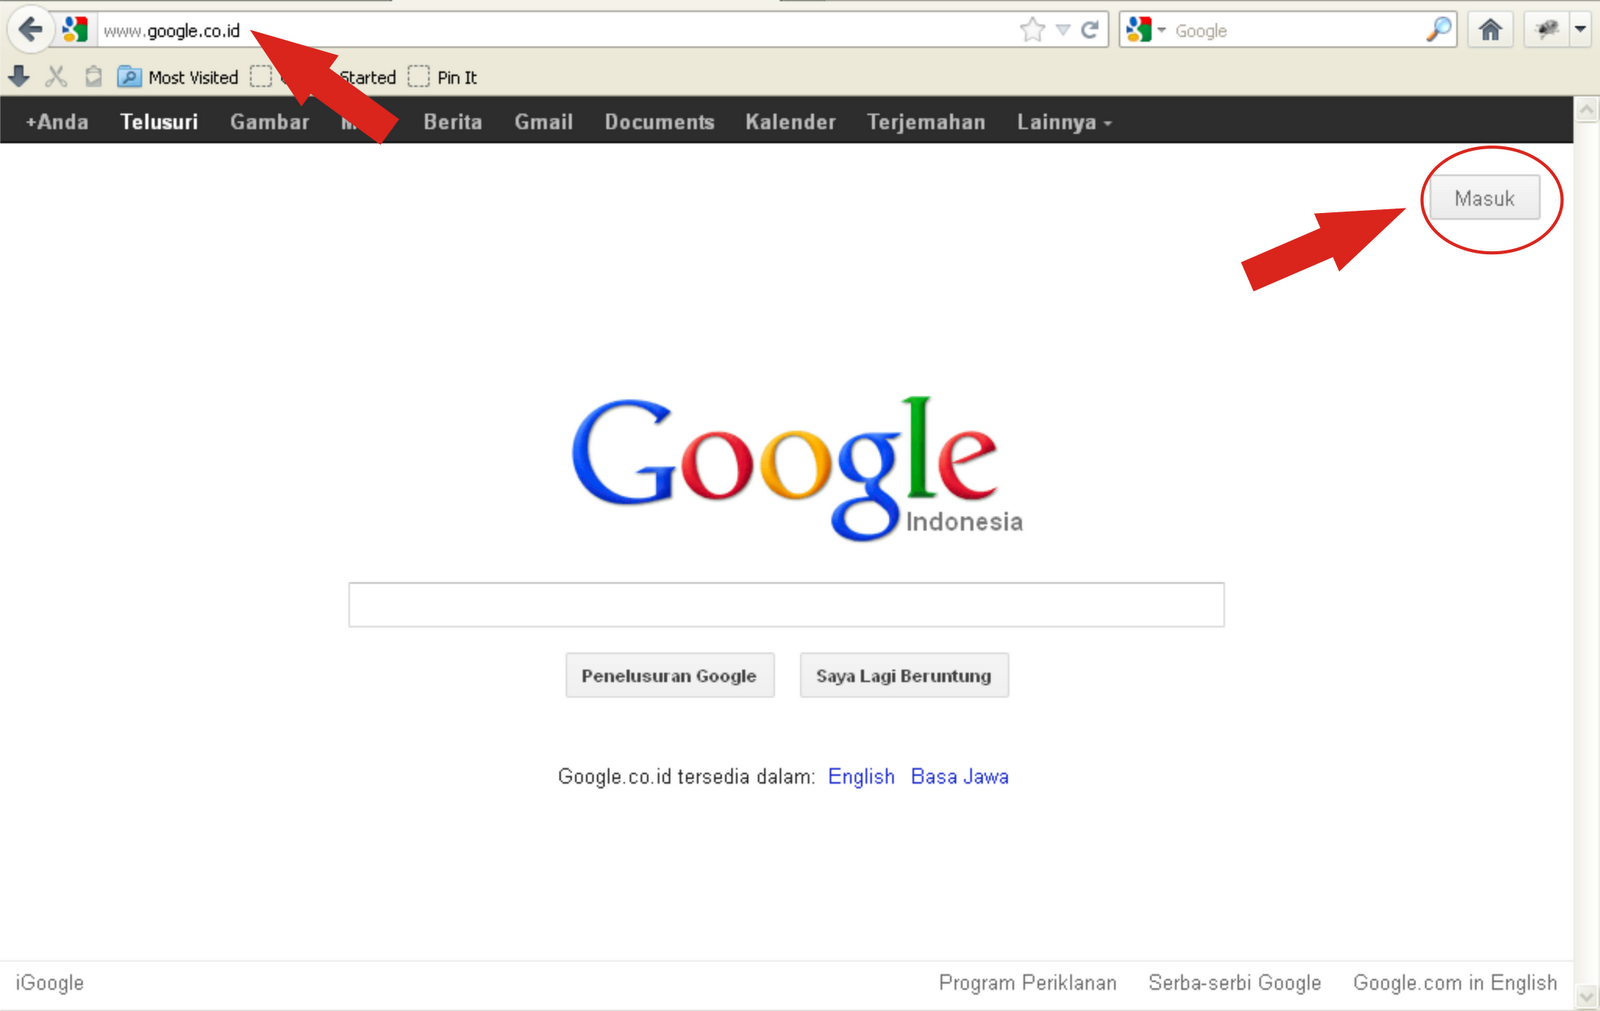Open Gmail from the Google bar
Viewport: 1600px width, 1011px height.
[544, 122]
